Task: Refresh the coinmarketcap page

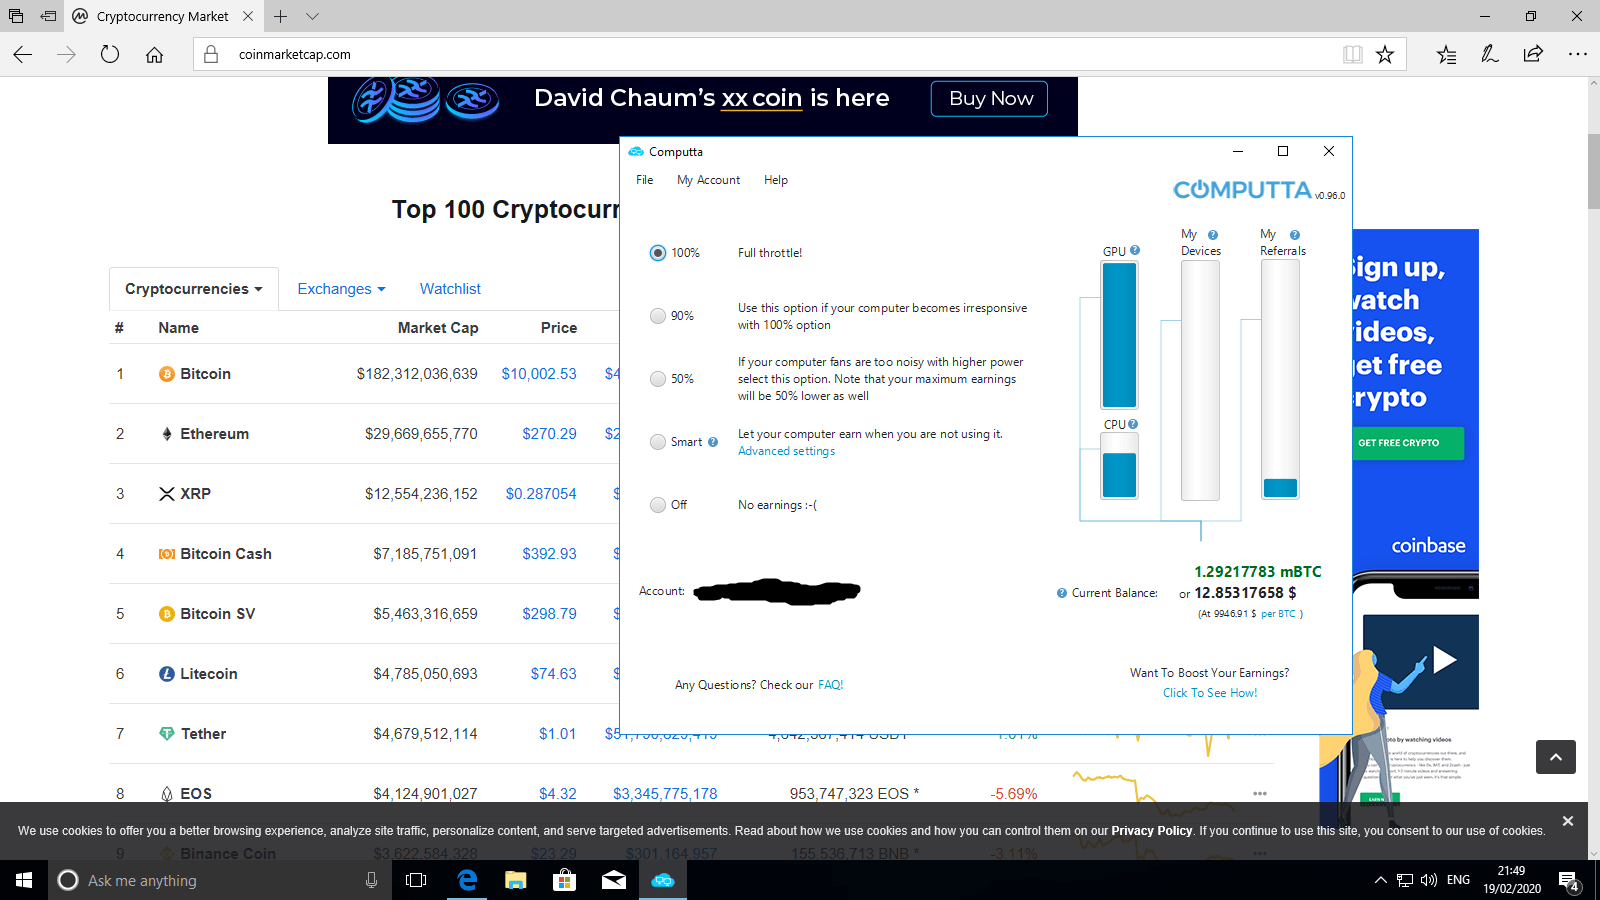Action: 110,54
